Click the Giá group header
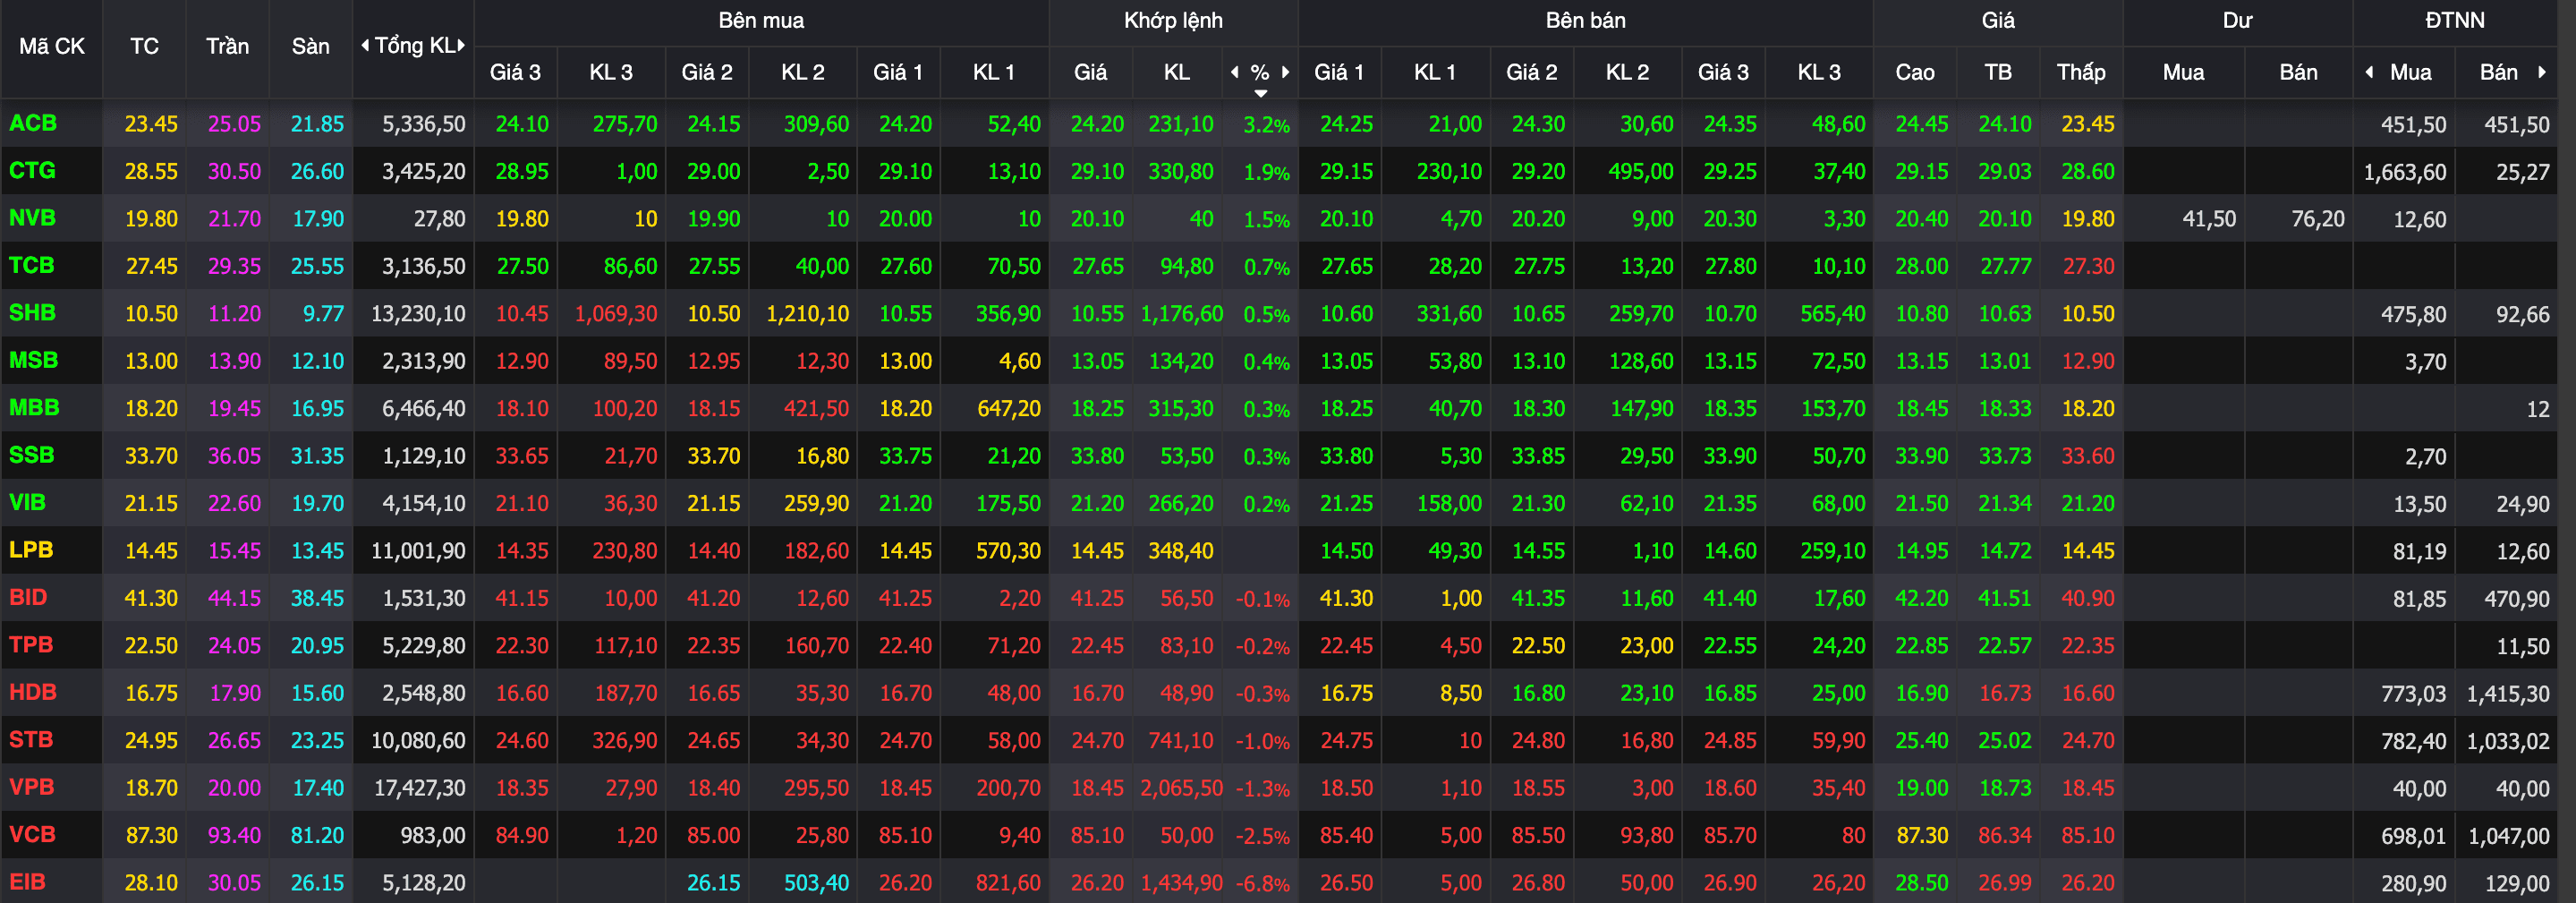Viewport: 2576px width, 903px height. pos(1998,20)
